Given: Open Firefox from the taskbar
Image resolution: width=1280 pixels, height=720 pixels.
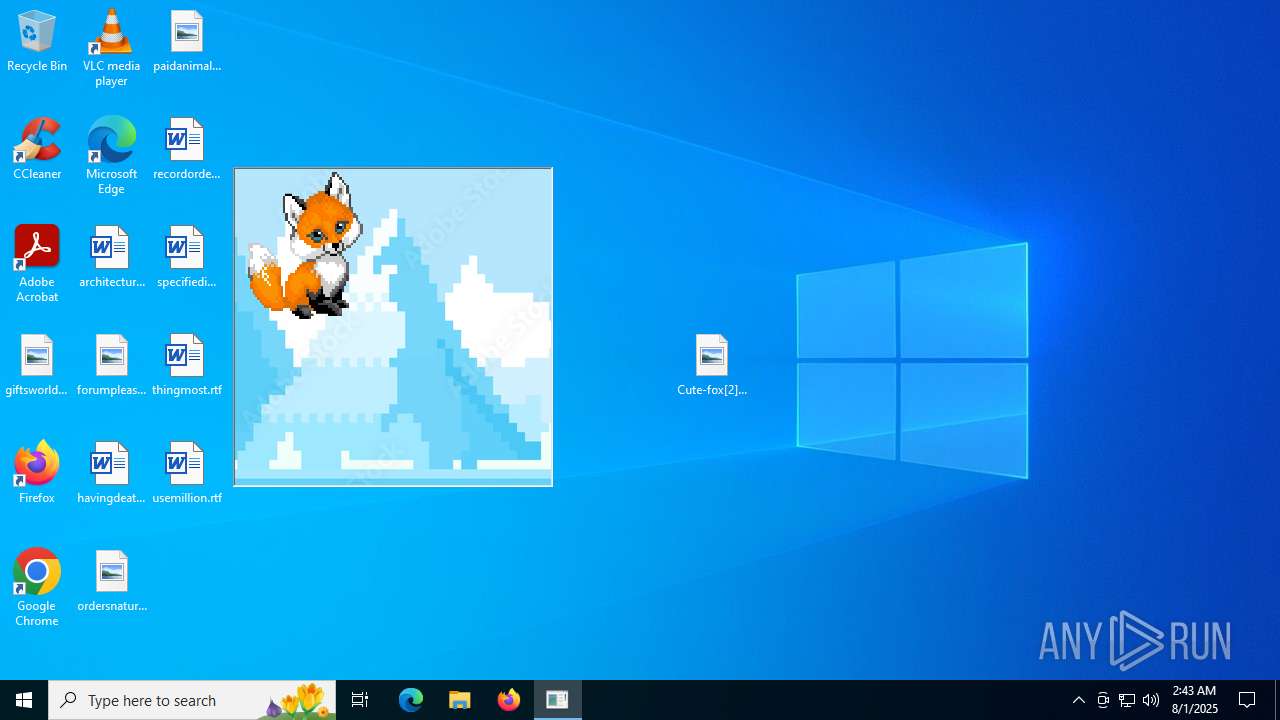Looking at the screenshot, I should click(x=509, y=700).
